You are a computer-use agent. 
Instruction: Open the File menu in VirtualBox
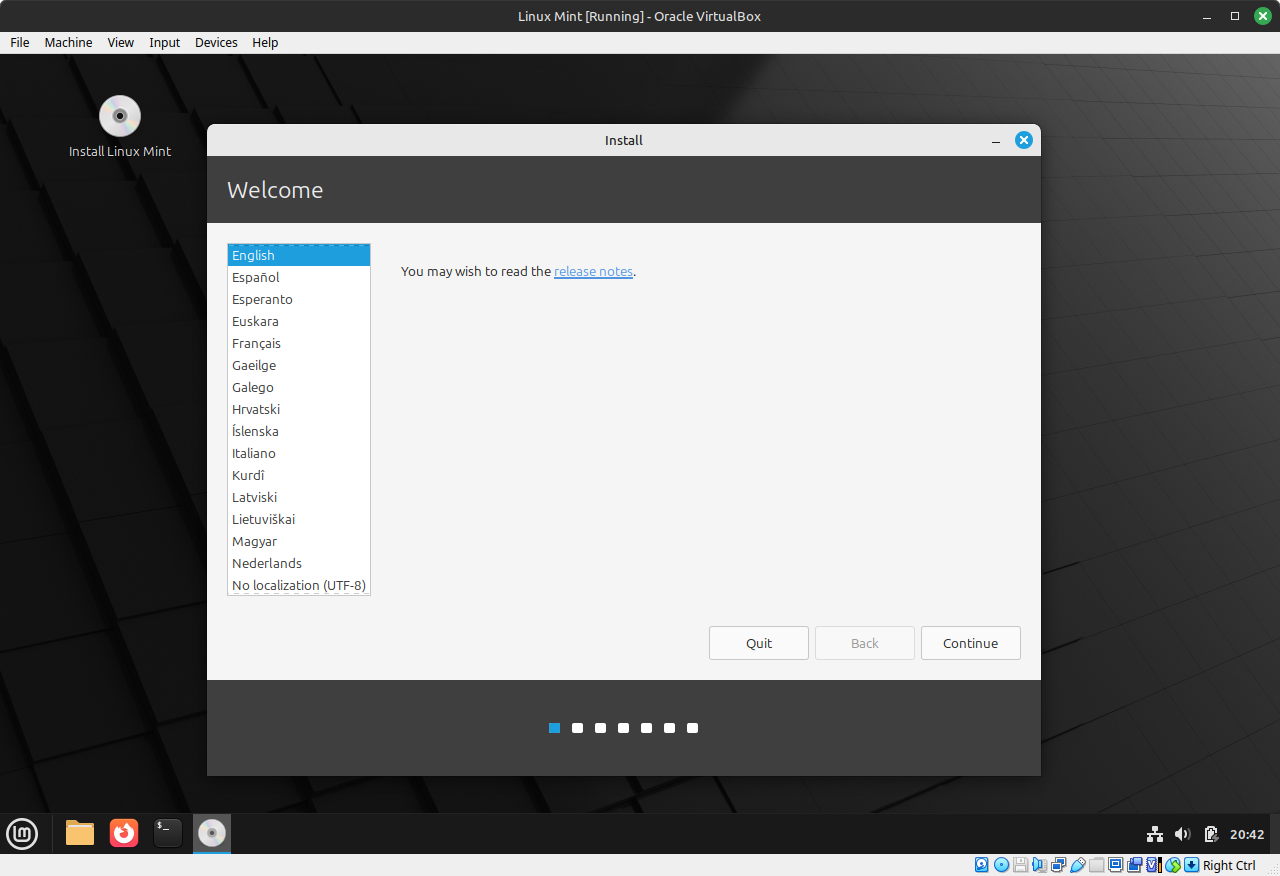pos(20,42)
